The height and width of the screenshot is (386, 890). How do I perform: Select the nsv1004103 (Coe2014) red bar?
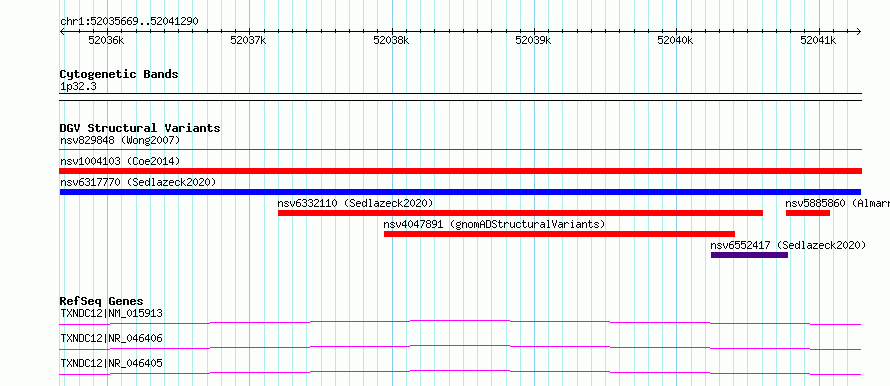click(x=460, y=171)
